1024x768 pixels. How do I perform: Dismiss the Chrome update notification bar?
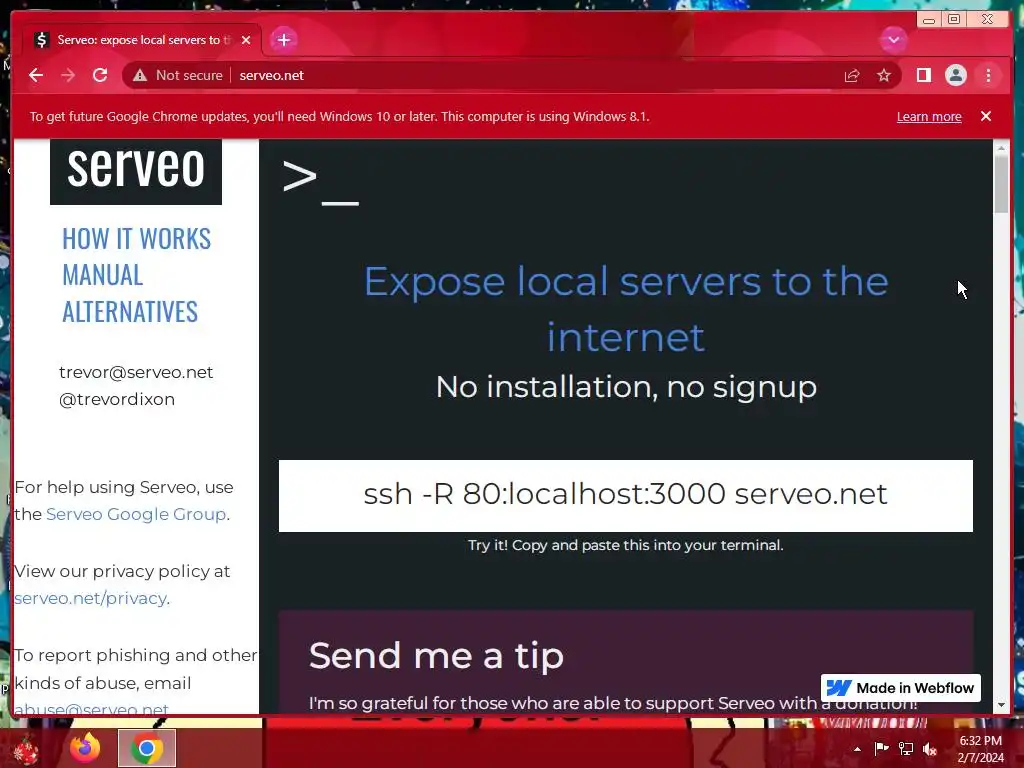986,116
